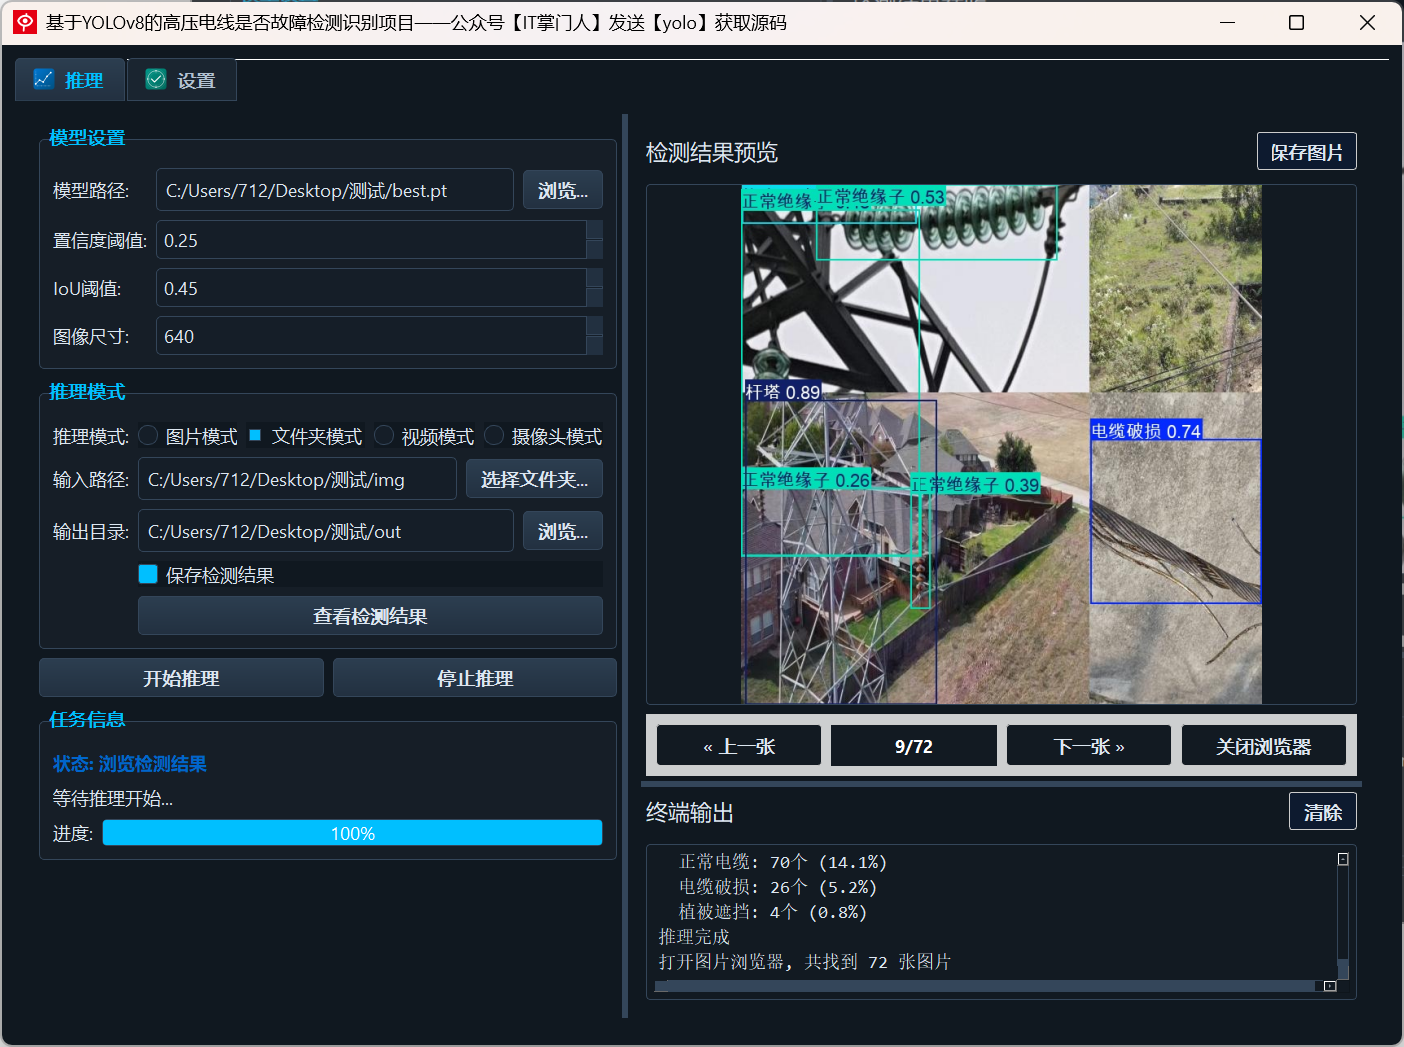Enable 摄像头模式 inference mode
The height and width of the screenshot is (1047, 1404).
pos(494,435)
